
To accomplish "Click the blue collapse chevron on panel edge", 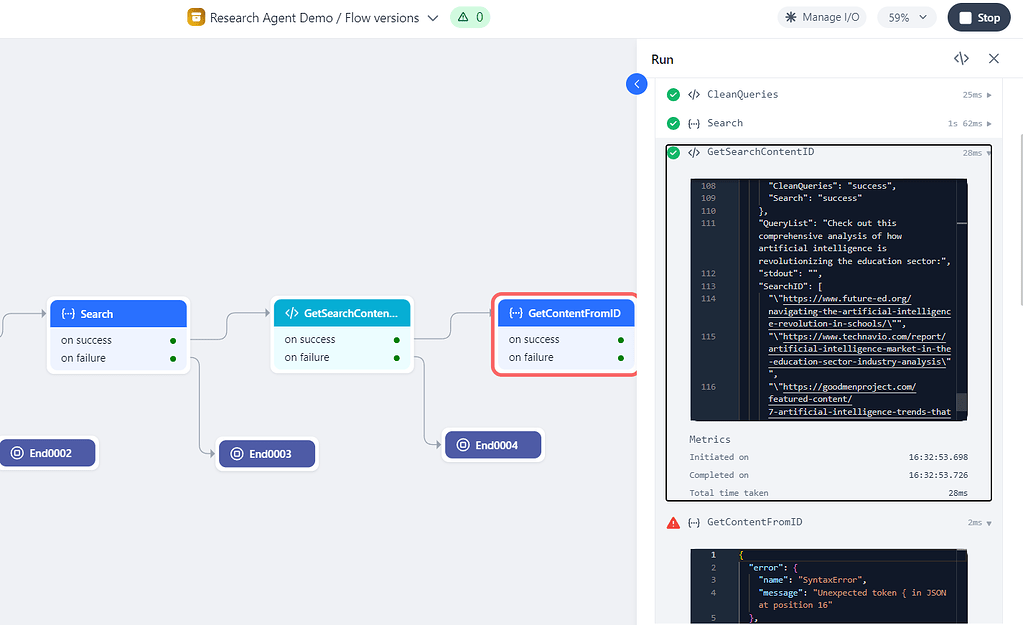I will tap(636, 84).
